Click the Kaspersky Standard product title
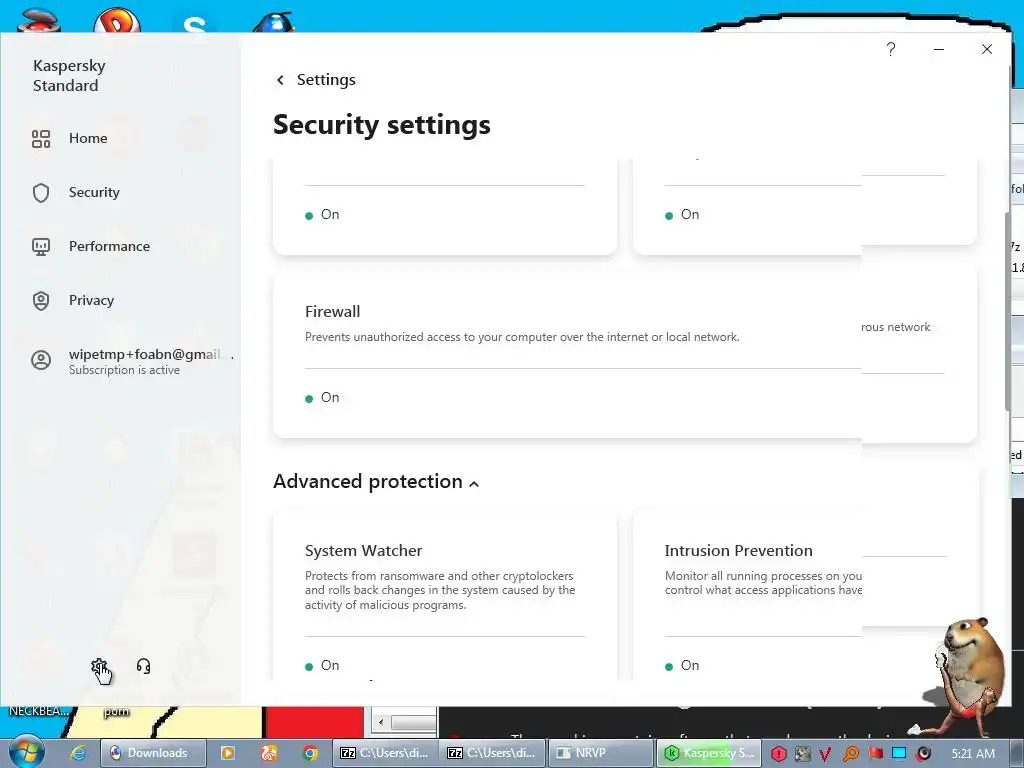Image resolution: width=1024 pixels, height=768 pixels. (x=69, y=76)
